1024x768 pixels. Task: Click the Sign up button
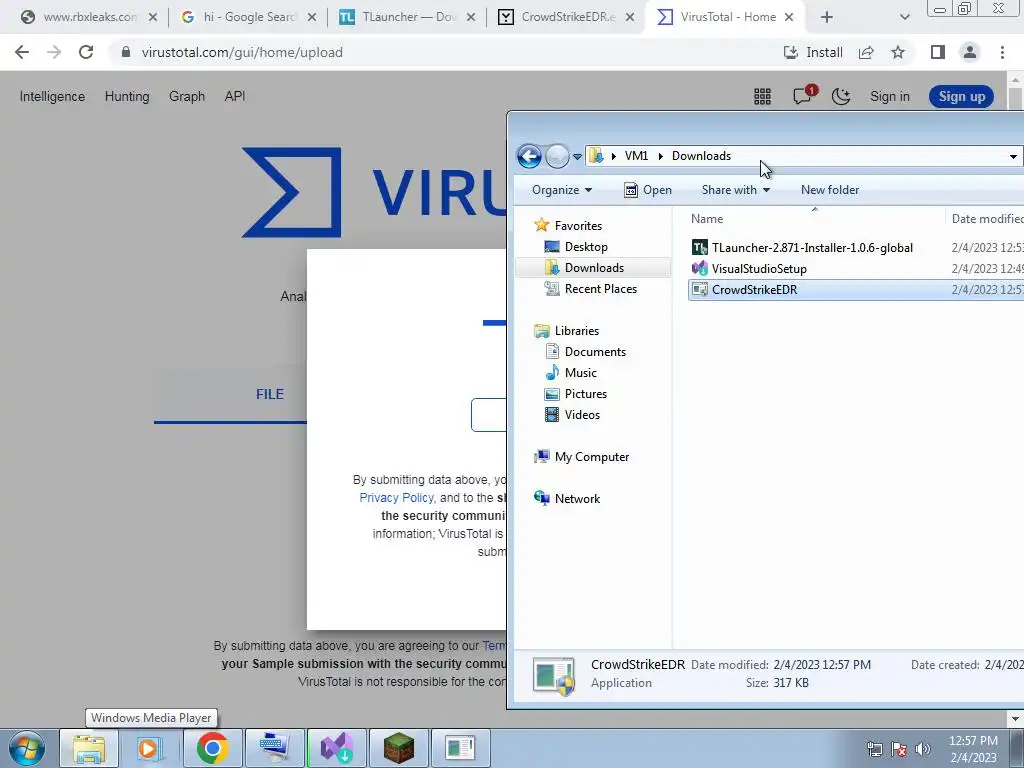coord(961,97)
